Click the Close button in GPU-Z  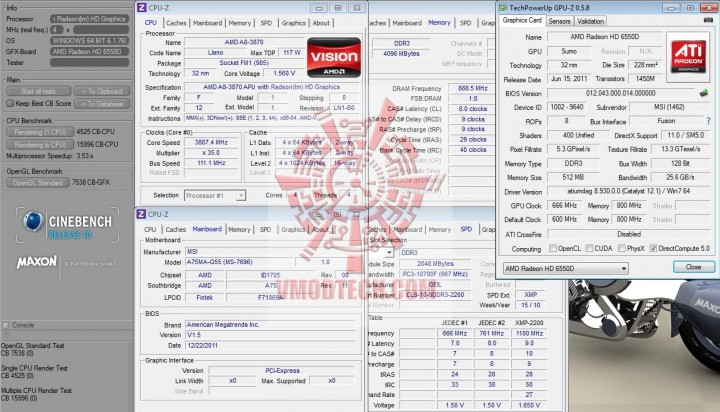coord(694,267)
